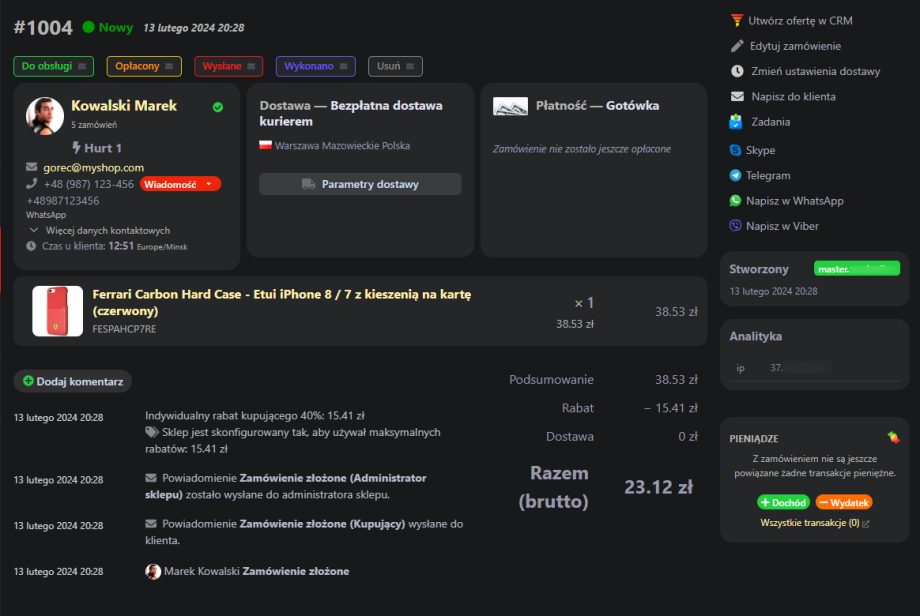Click the clock icon for delivery settings
The width and height of the screenshot is (920, 616).
(x=737, y=71)
